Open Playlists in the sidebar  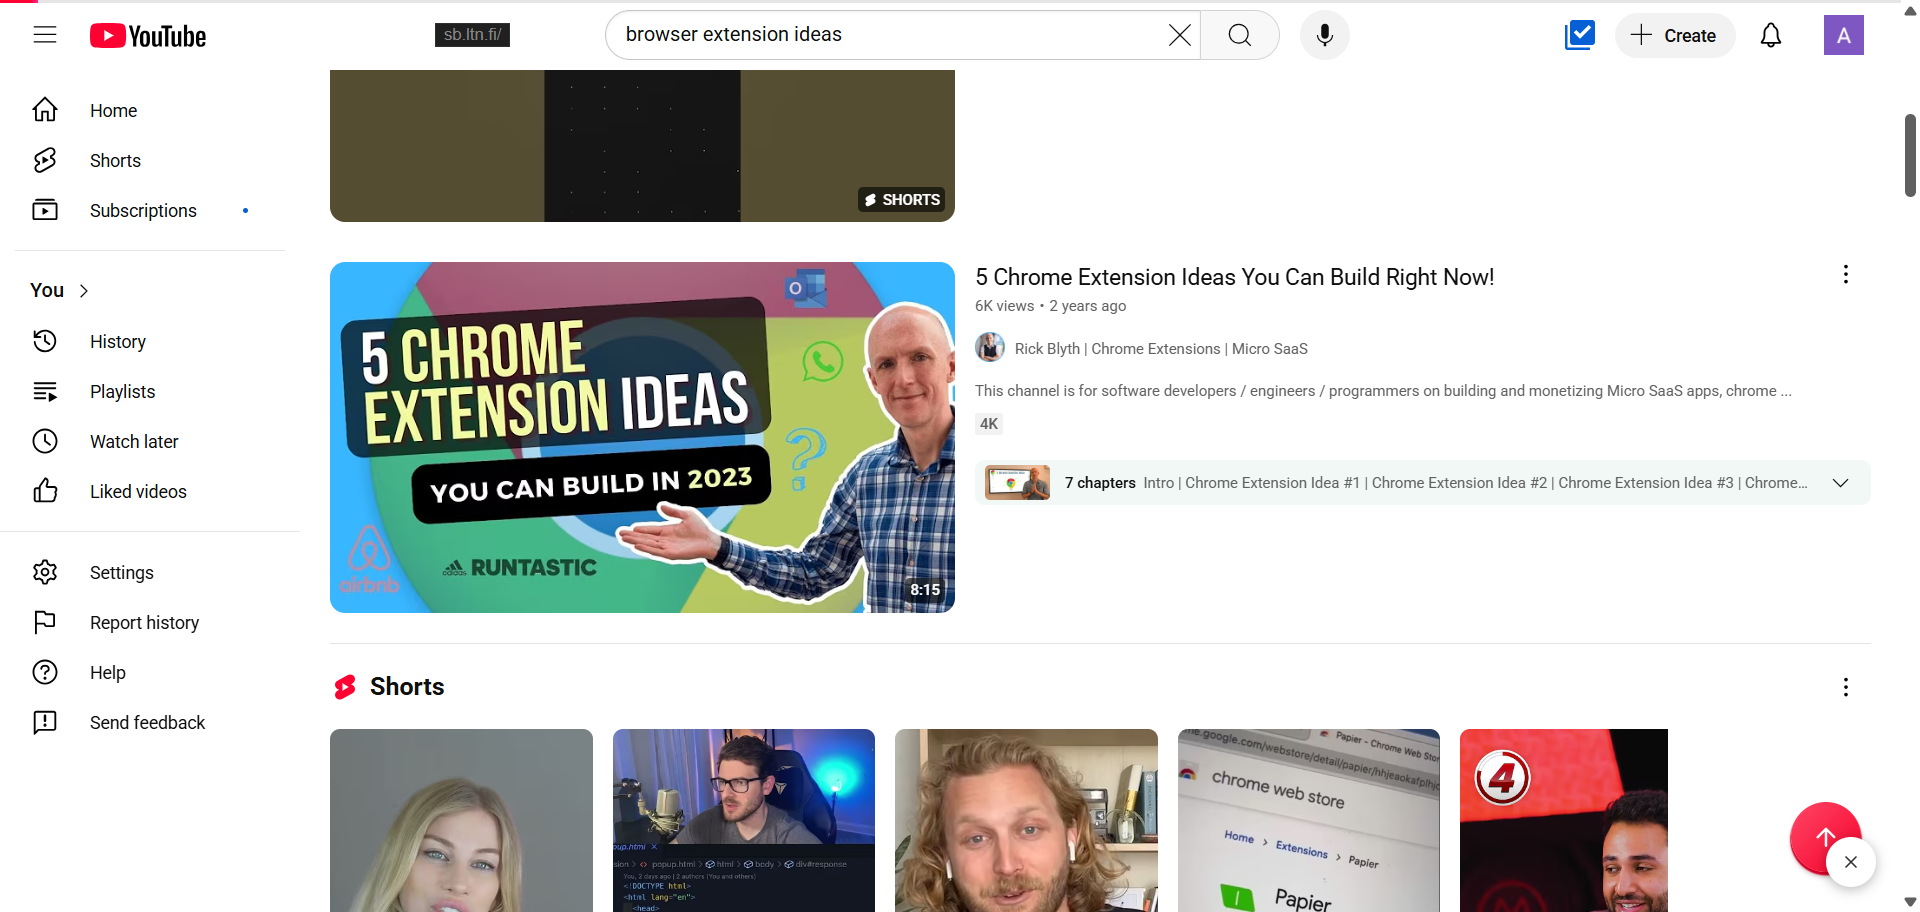(150, 391)
